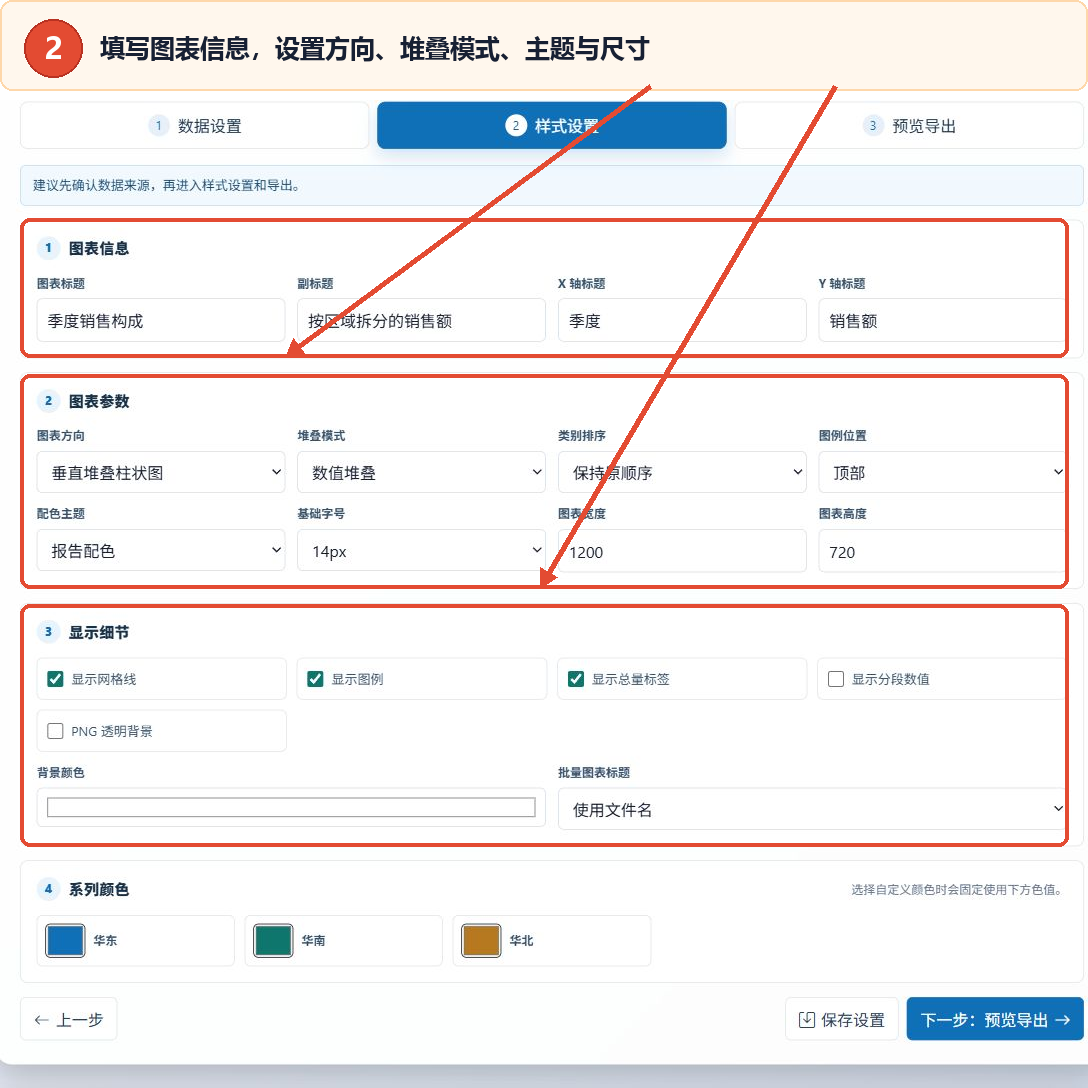Viewport: 1088px width, 1088px height.
Task: Go back with the 上一步 button
Action: point(69,1019)
